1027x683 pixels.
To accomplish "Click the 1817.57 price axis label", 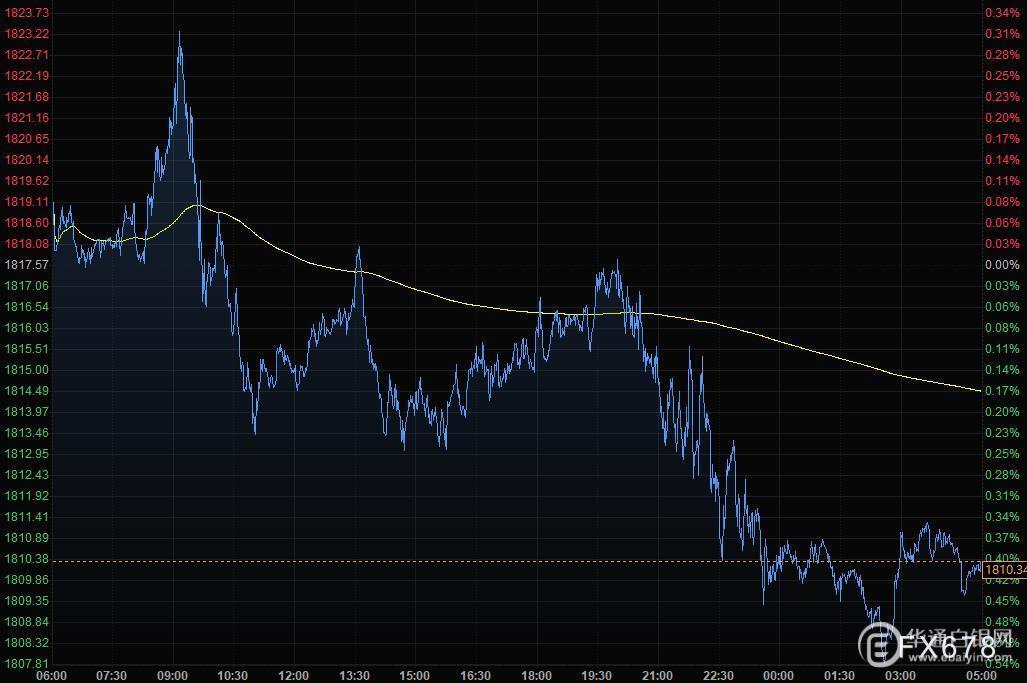I will 27,265.
